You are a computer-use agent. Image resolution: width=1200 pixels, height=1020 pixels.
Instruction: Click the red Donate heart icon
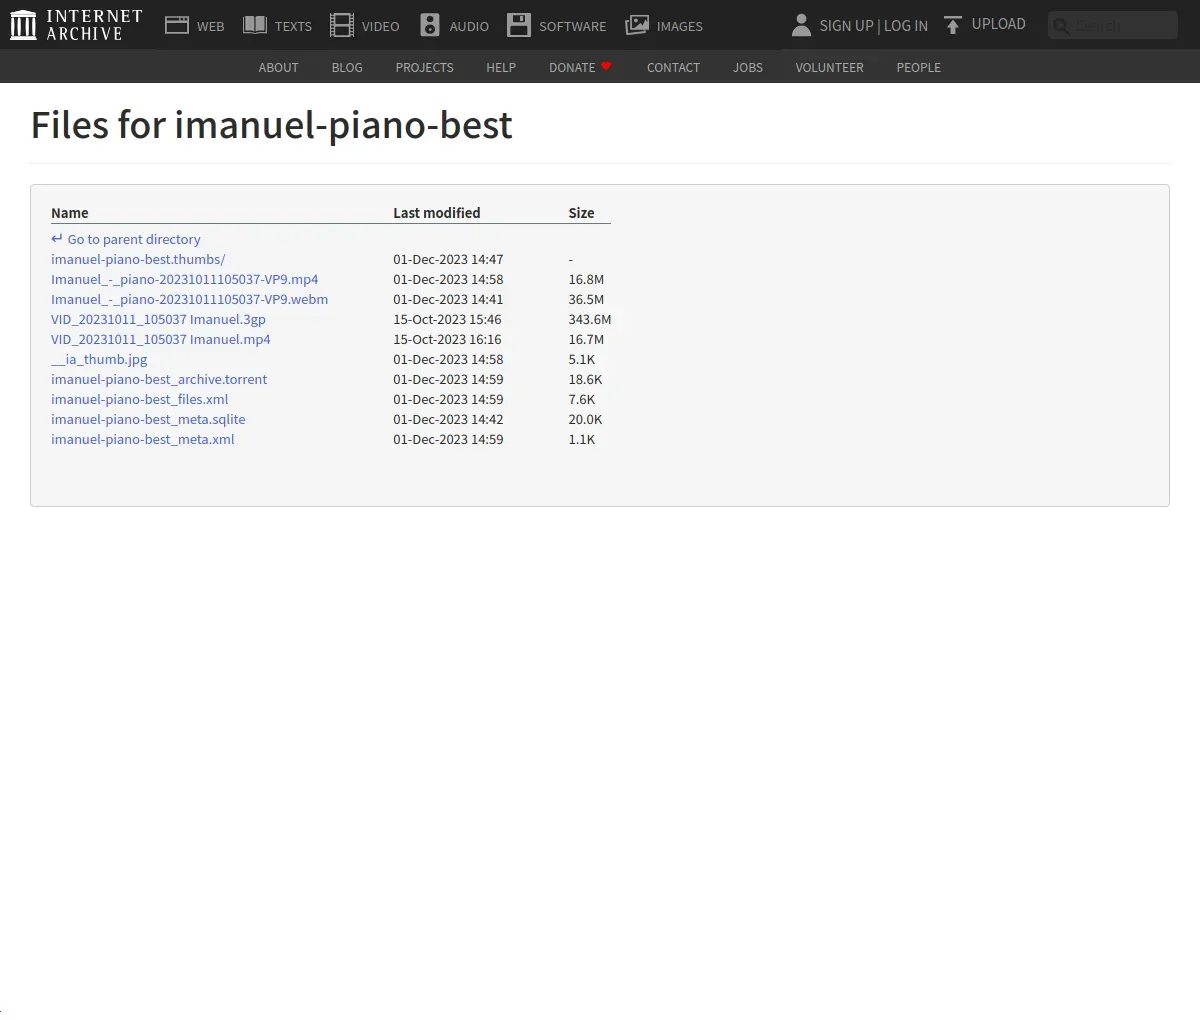(x=606, y=66)
